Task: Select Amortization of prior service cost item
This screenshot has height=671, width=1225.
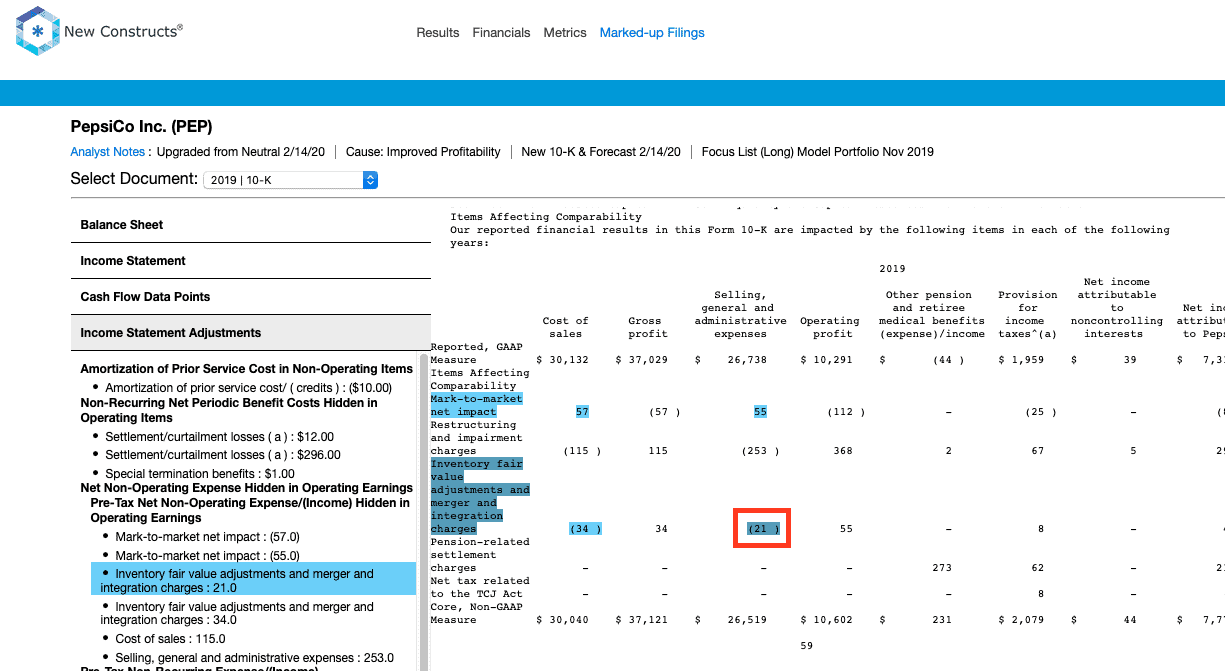Action: pyautogui.click(x=248, y=388)
